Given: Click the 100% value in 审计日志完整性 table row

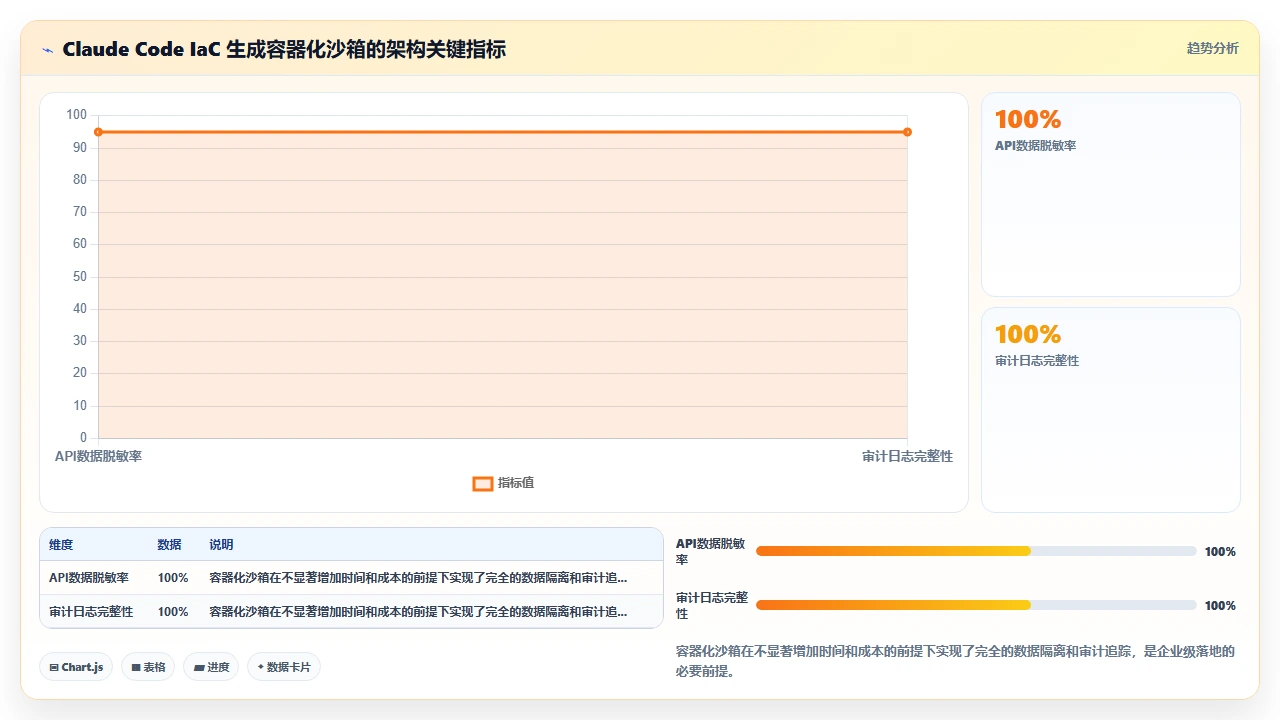Looking at the screenshot, I should click(x=173, y=612).
